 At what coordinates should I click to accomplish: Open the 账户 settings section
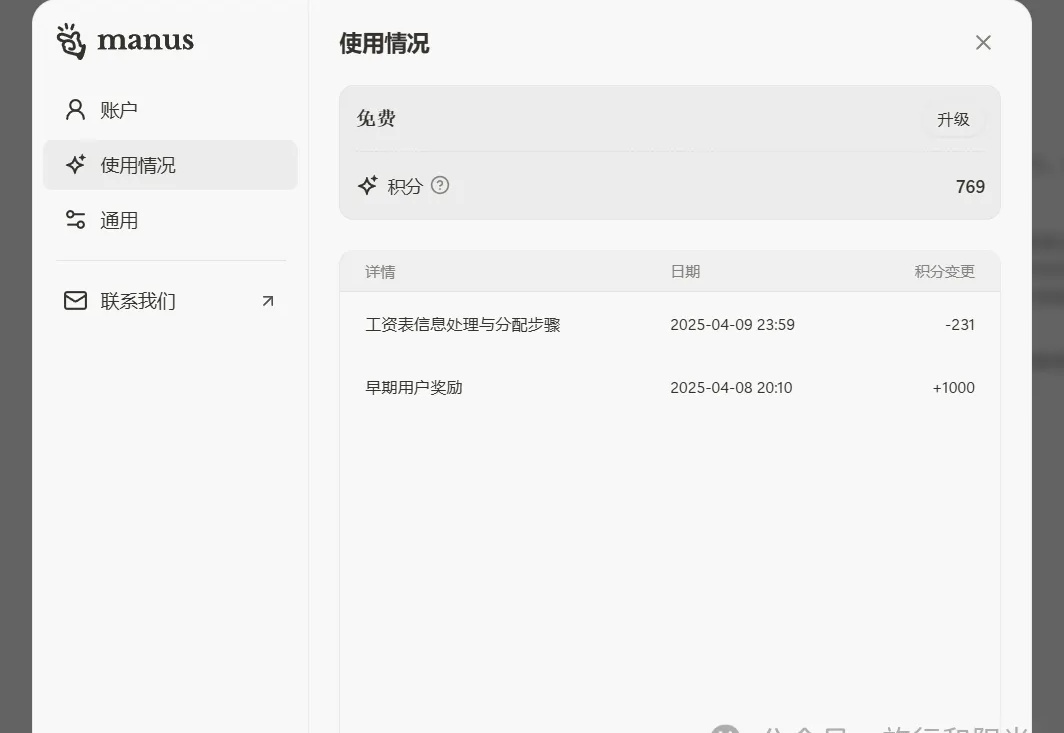pos(170,110)
